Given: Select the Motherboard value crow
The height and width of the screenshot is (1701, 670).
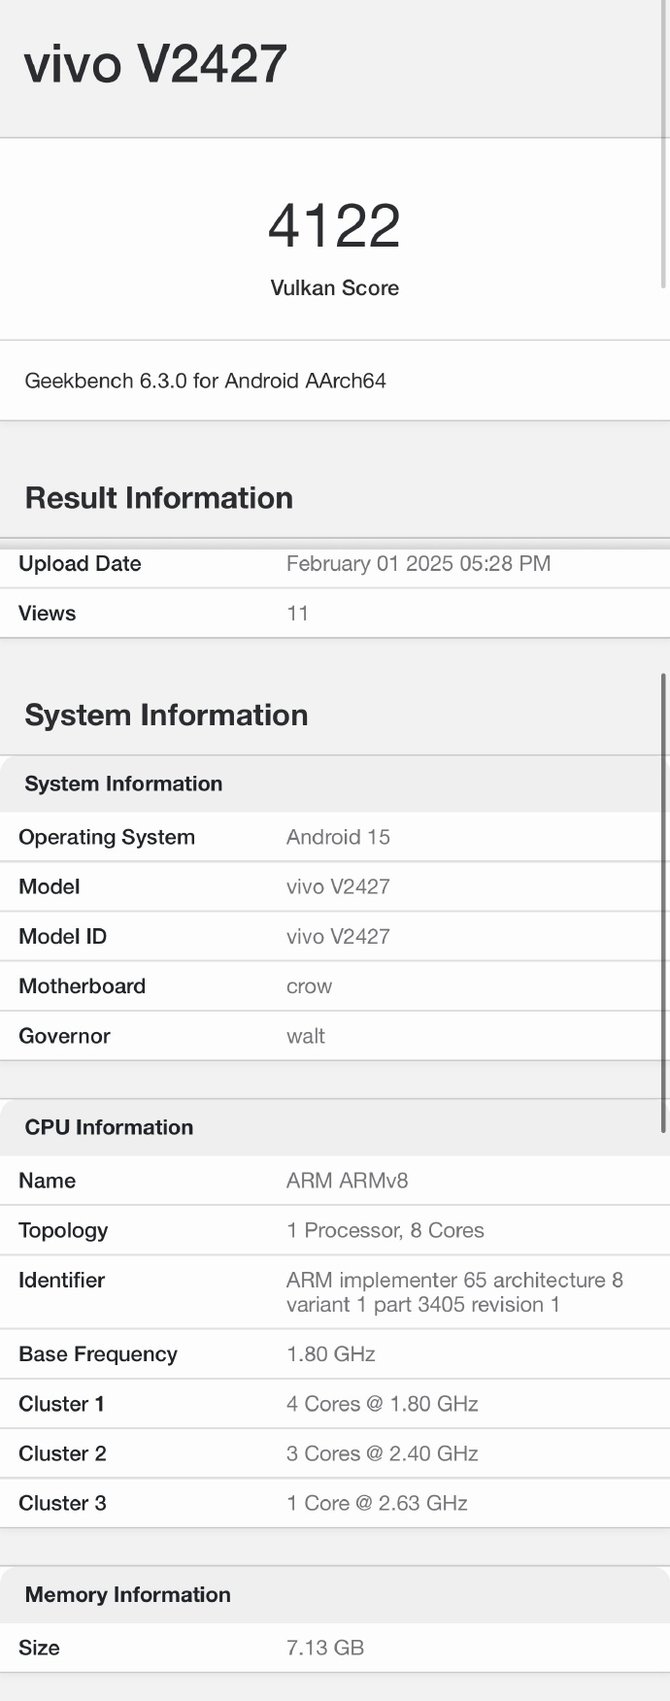Looking at the screenshot, I should pyautogui.click(x=309, y=986).
